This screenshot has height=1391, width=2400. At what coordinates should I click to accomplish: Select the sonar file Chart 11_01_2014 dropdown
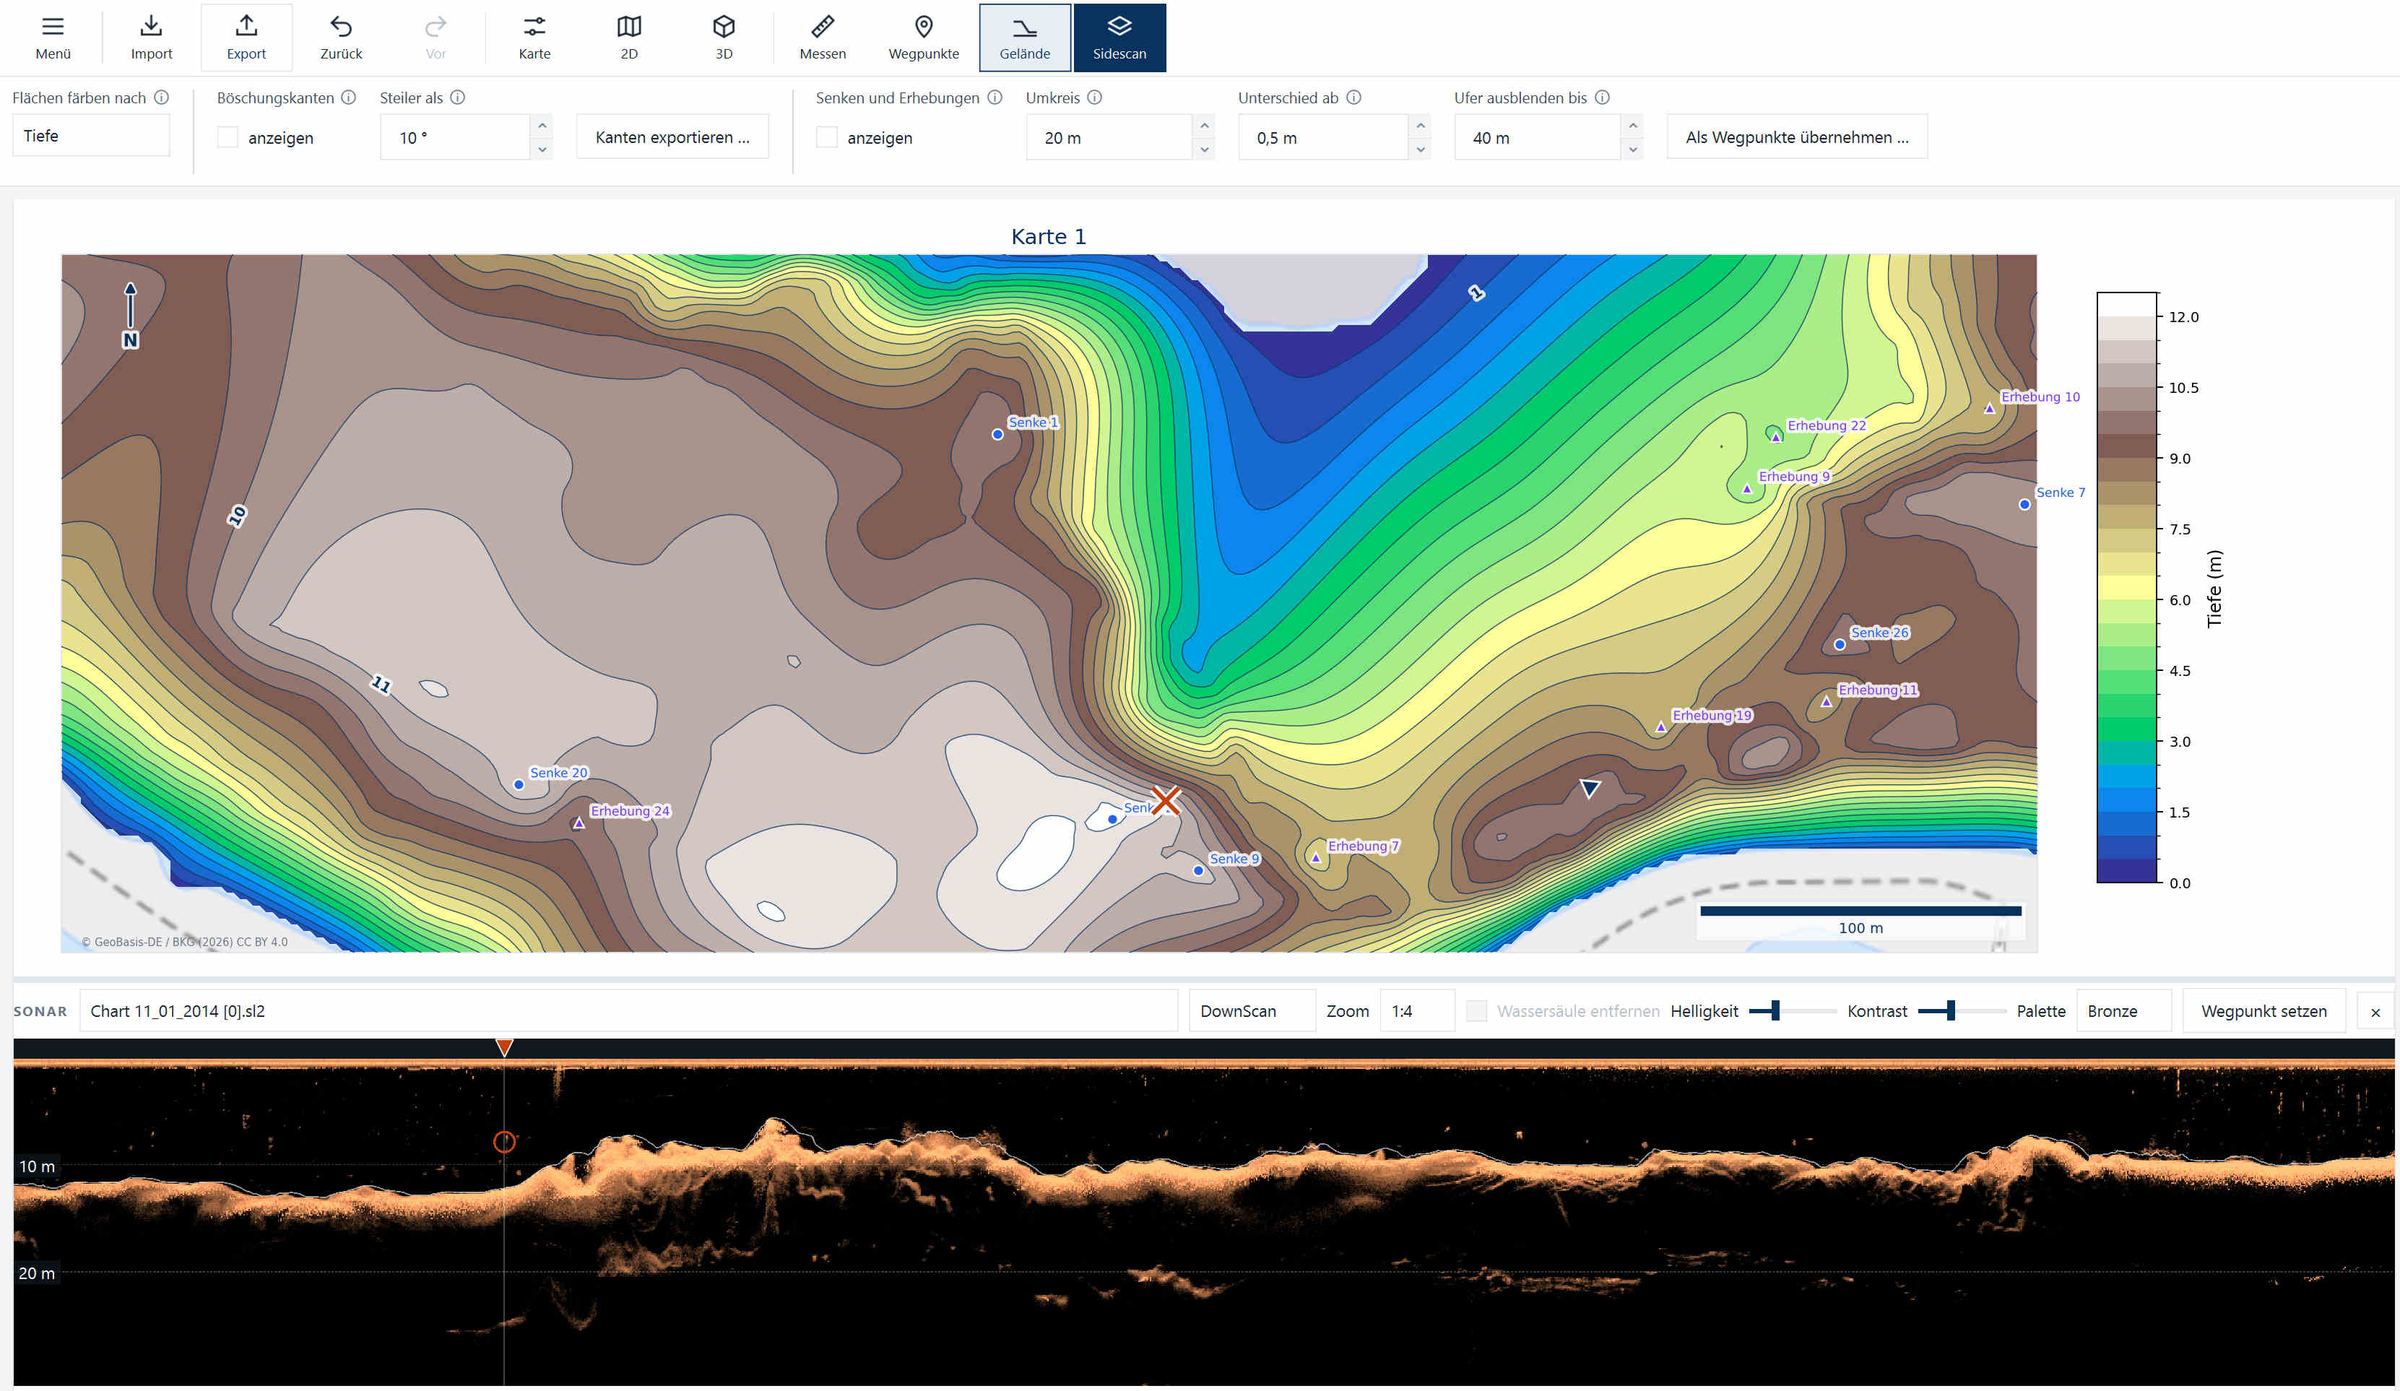coord(628,1011)
